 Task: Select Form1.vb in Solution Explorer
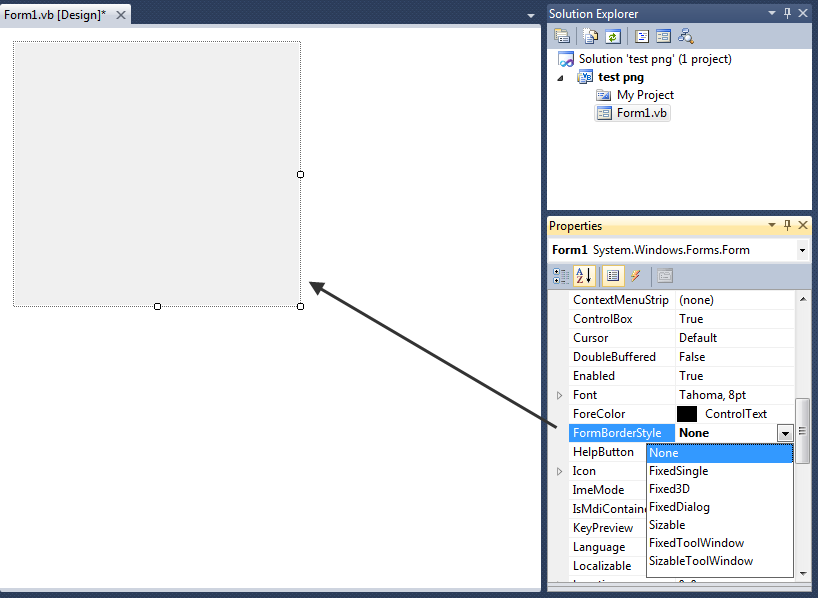coord(641,113)
